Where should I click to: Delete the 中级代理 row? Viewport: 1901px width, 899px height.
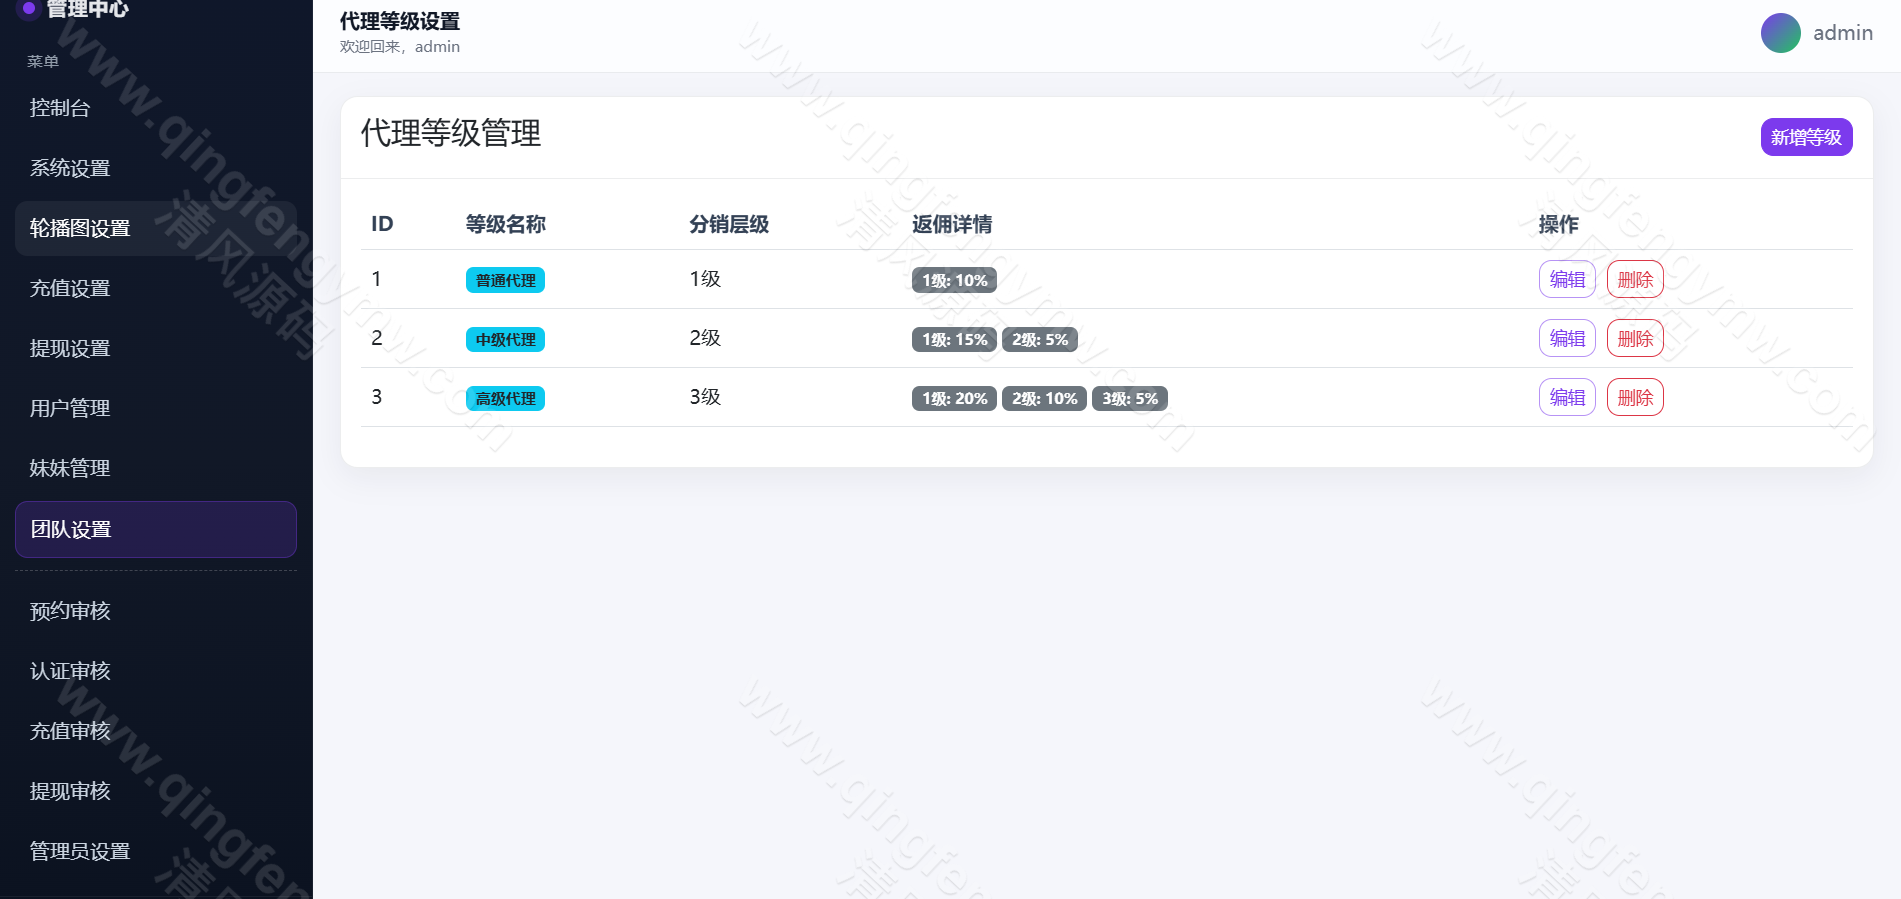tap(1635, 338)
